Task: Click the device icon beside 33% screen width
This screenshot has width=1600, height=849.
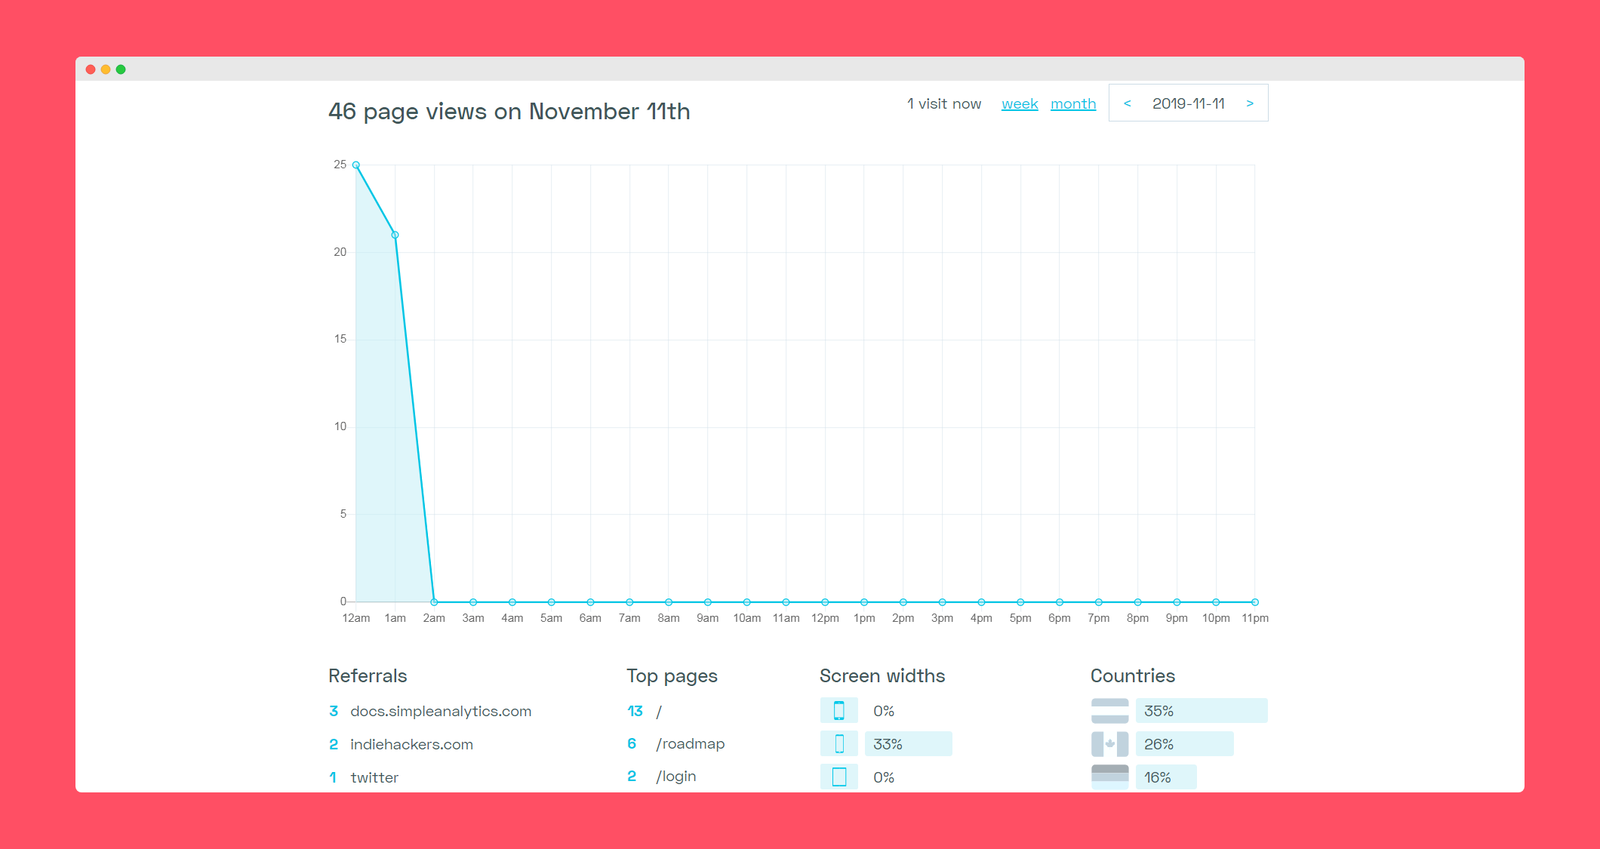Action: tap(839, 744)
